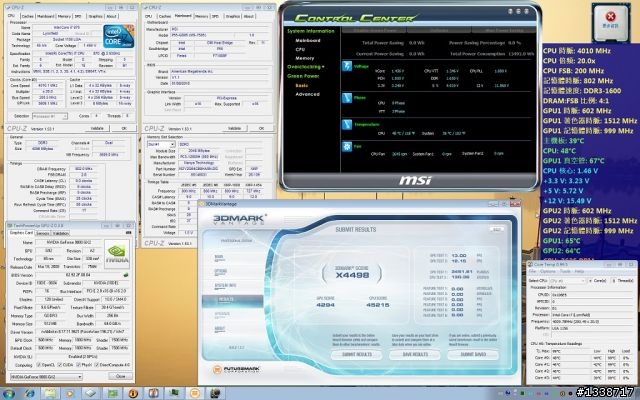
Task: Open the Windows Start menu orb
Action: (9, 394)
